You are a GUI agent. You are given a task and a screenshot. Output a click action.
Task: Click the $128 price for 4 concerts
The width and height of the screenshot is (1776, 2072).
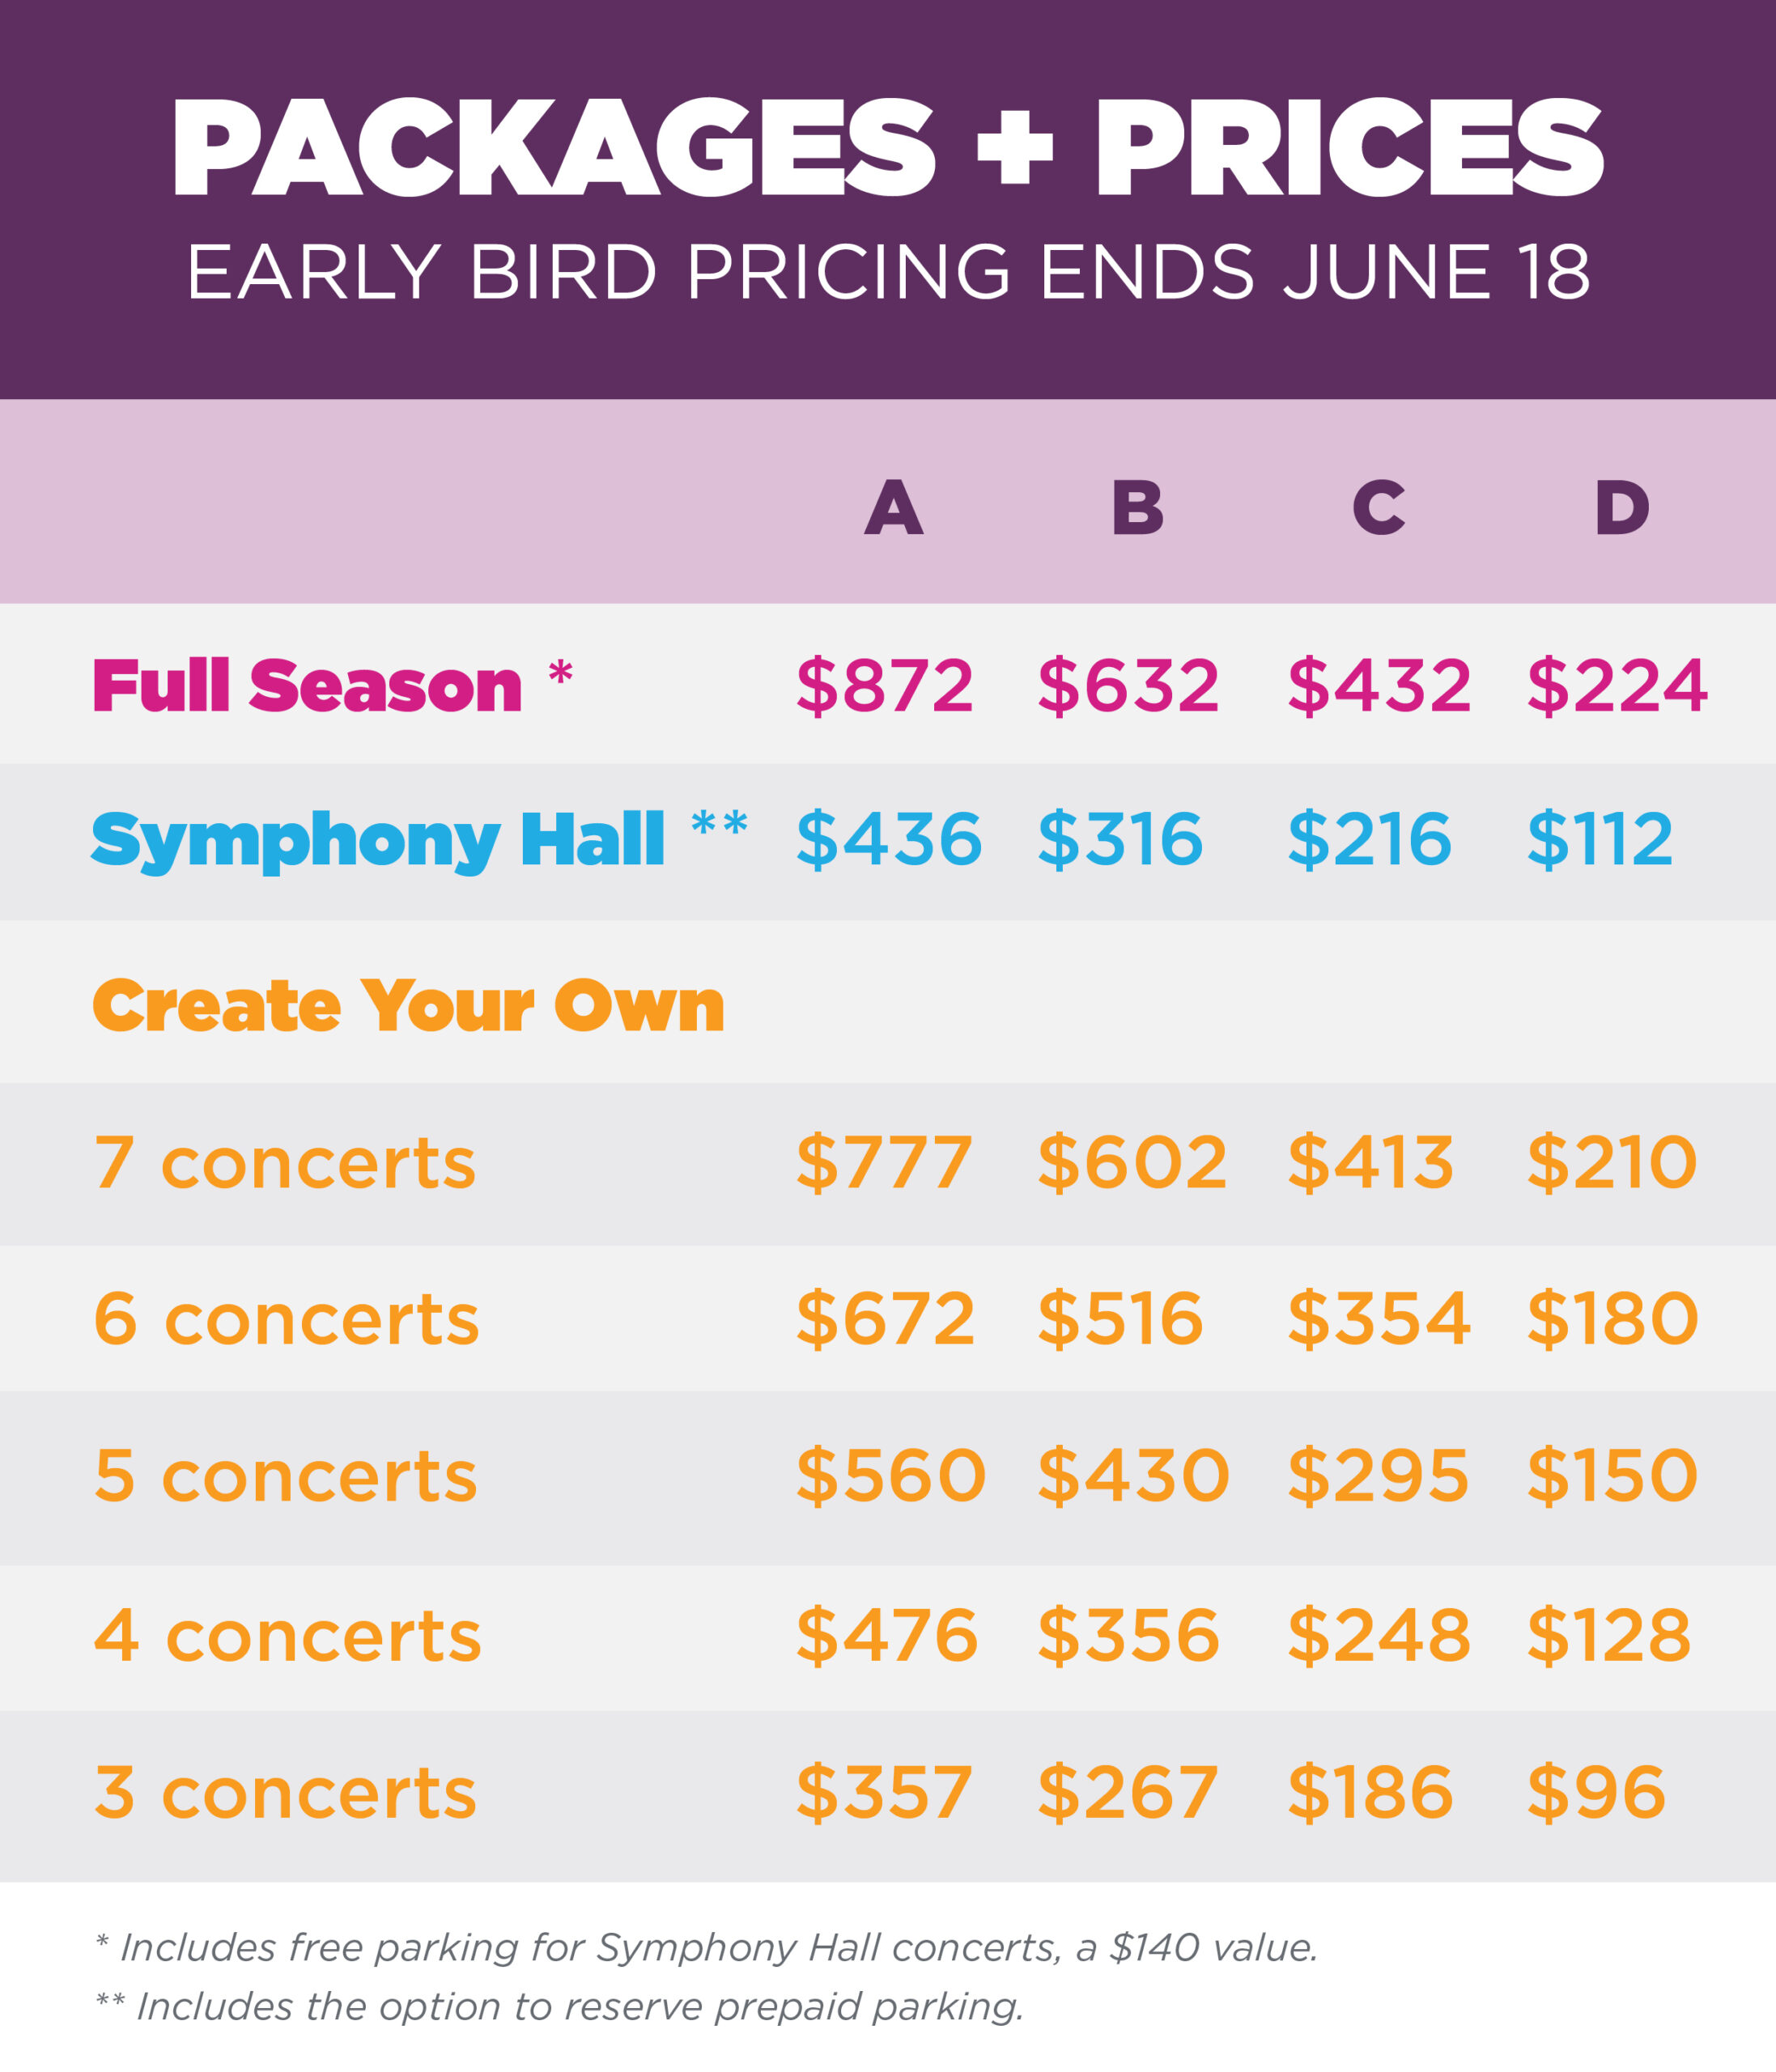(1608, 1637)
